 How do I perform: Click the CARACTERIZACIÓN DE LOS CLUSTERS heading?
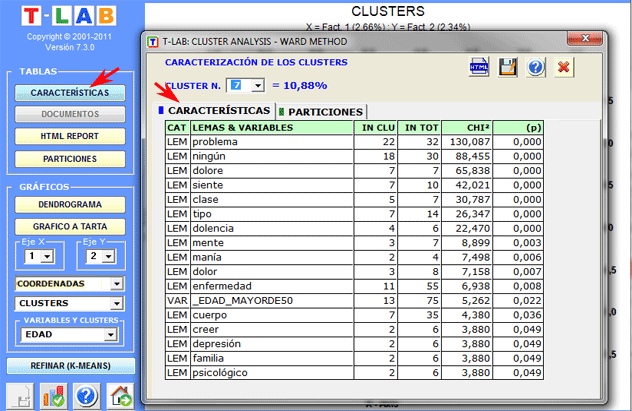[x=256, y=62]
